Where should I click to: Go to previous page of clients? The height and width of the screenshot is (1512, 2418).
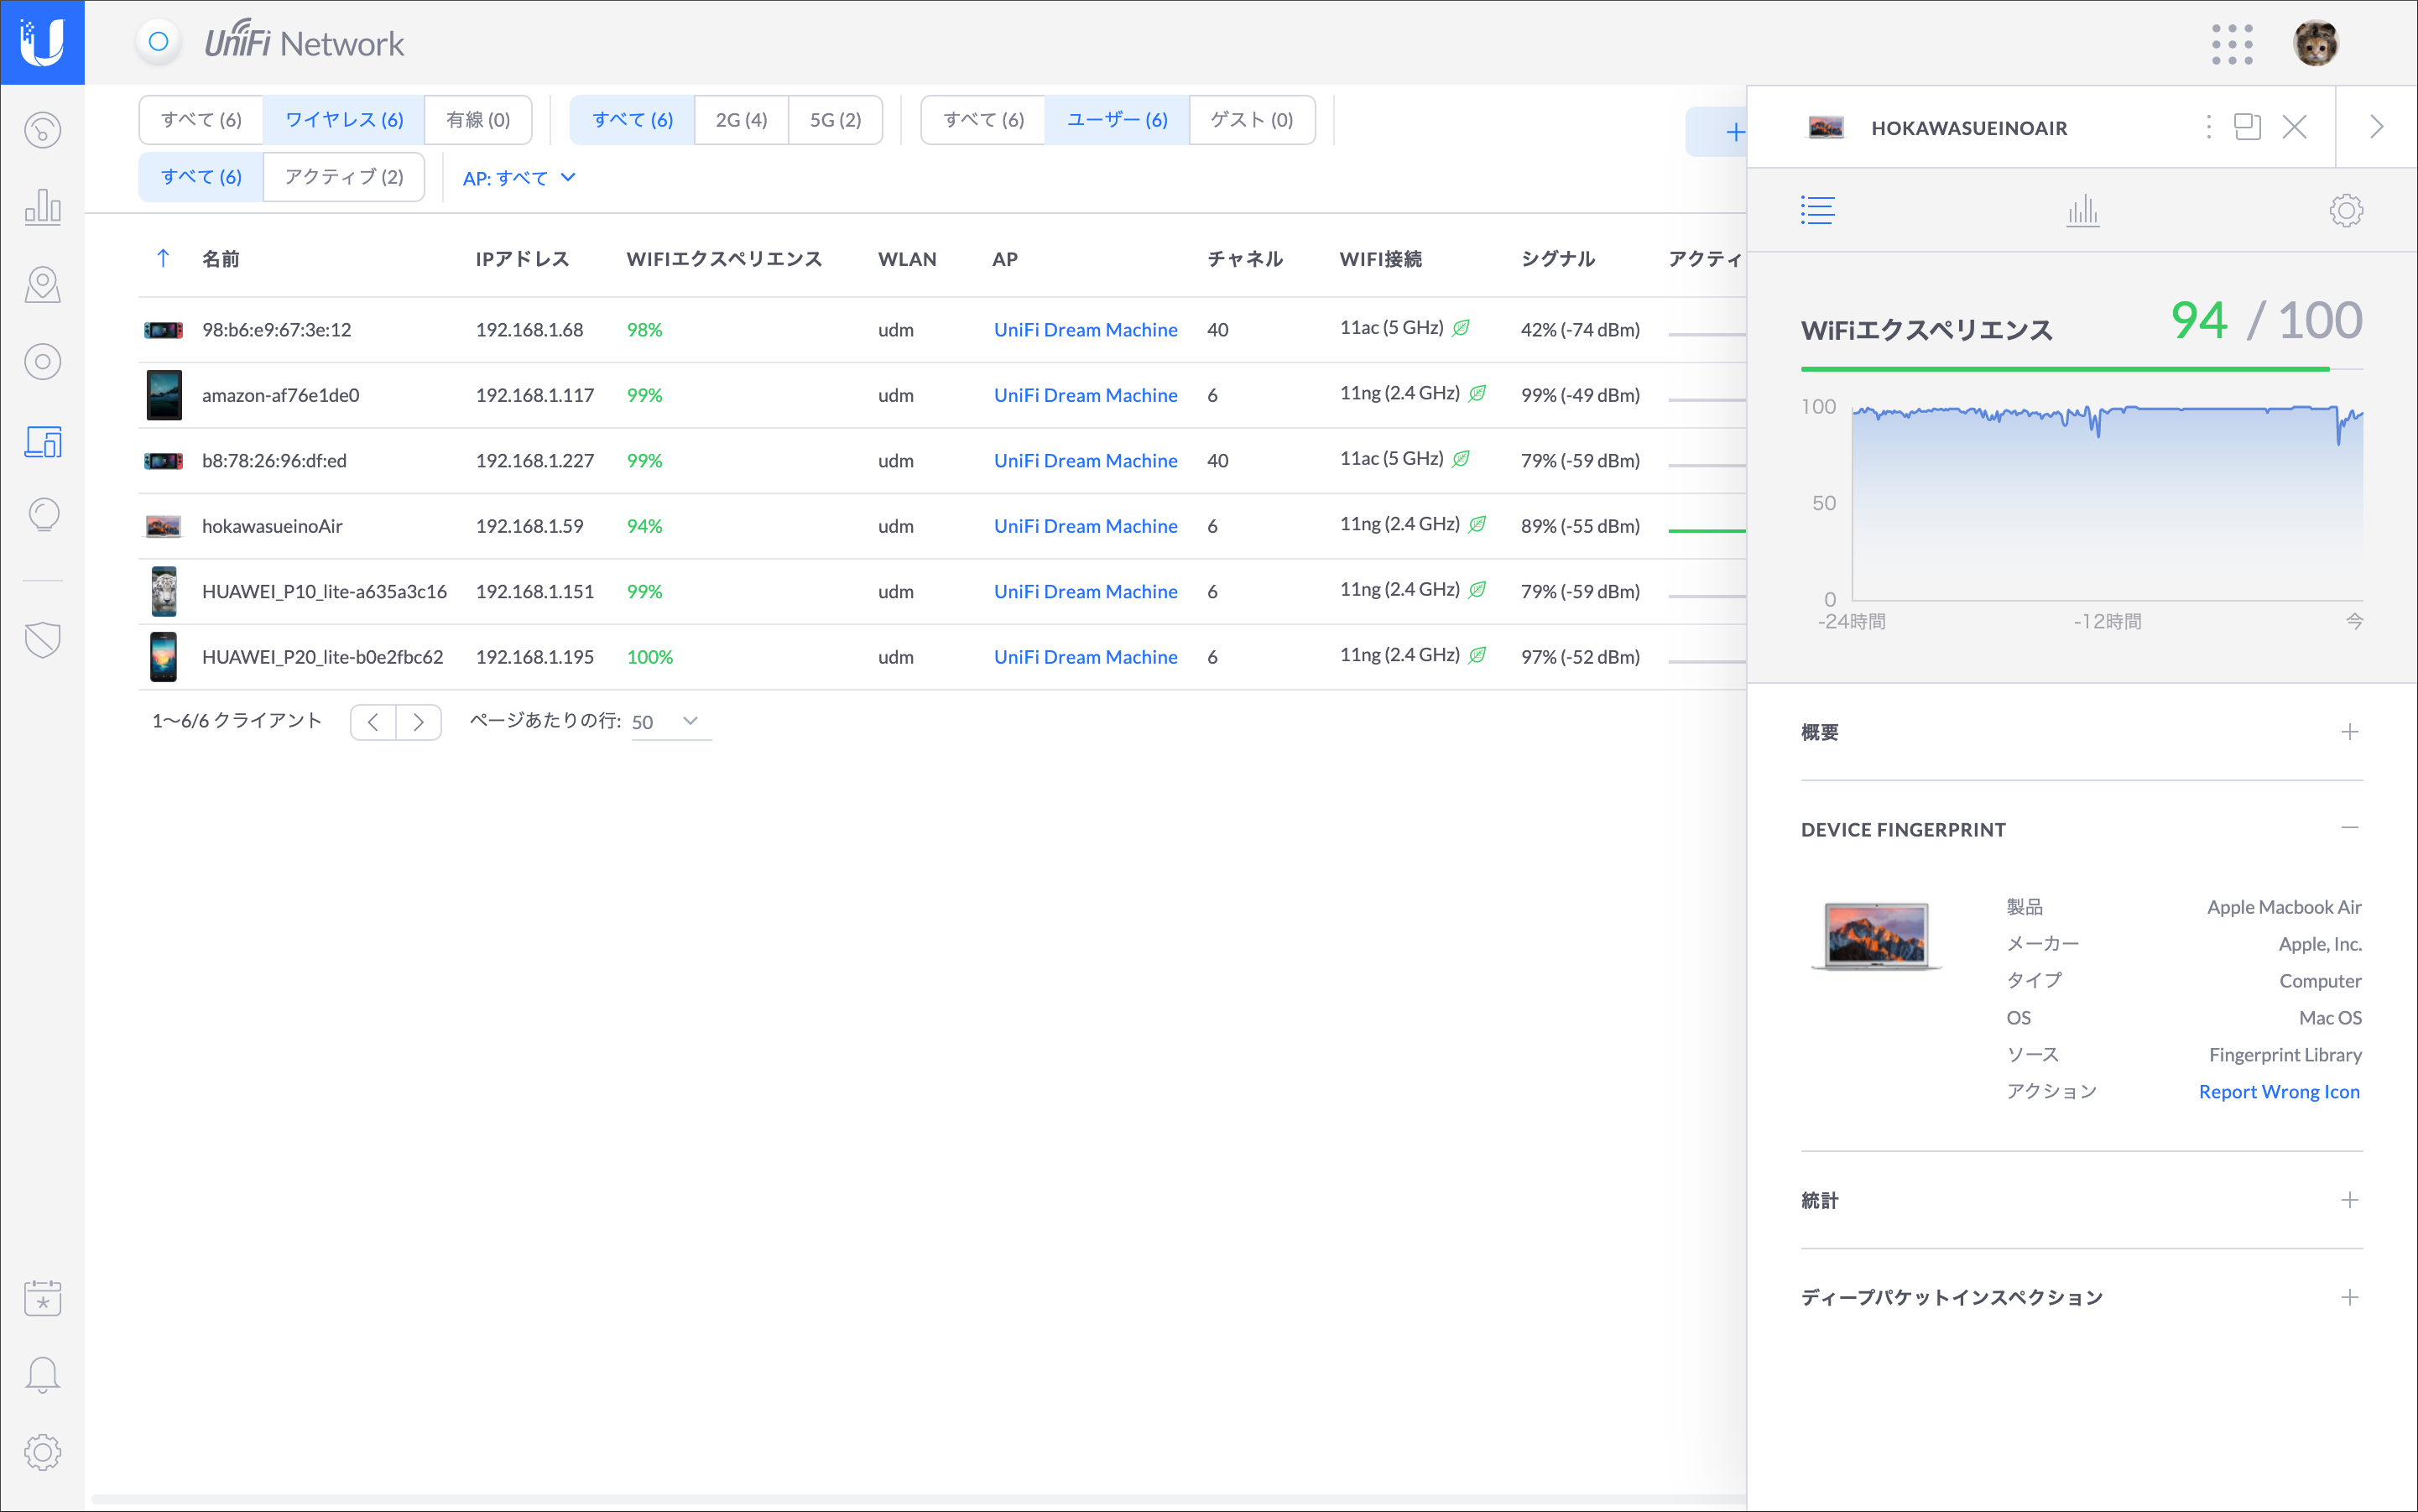(x=373, y=722)
